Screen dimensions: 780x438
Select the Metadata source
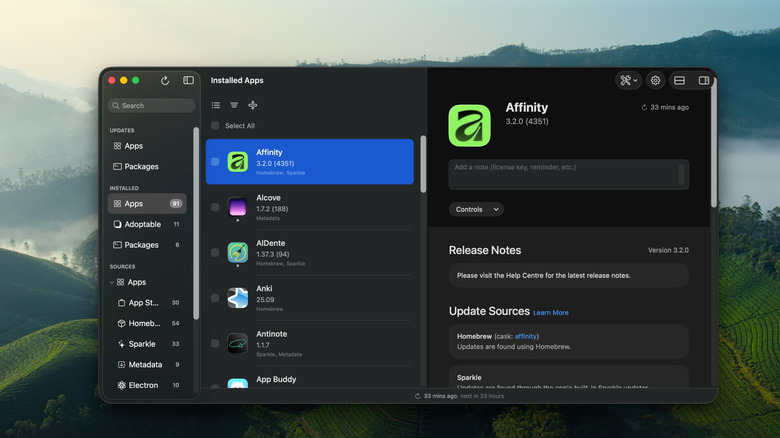pos(147,365)
